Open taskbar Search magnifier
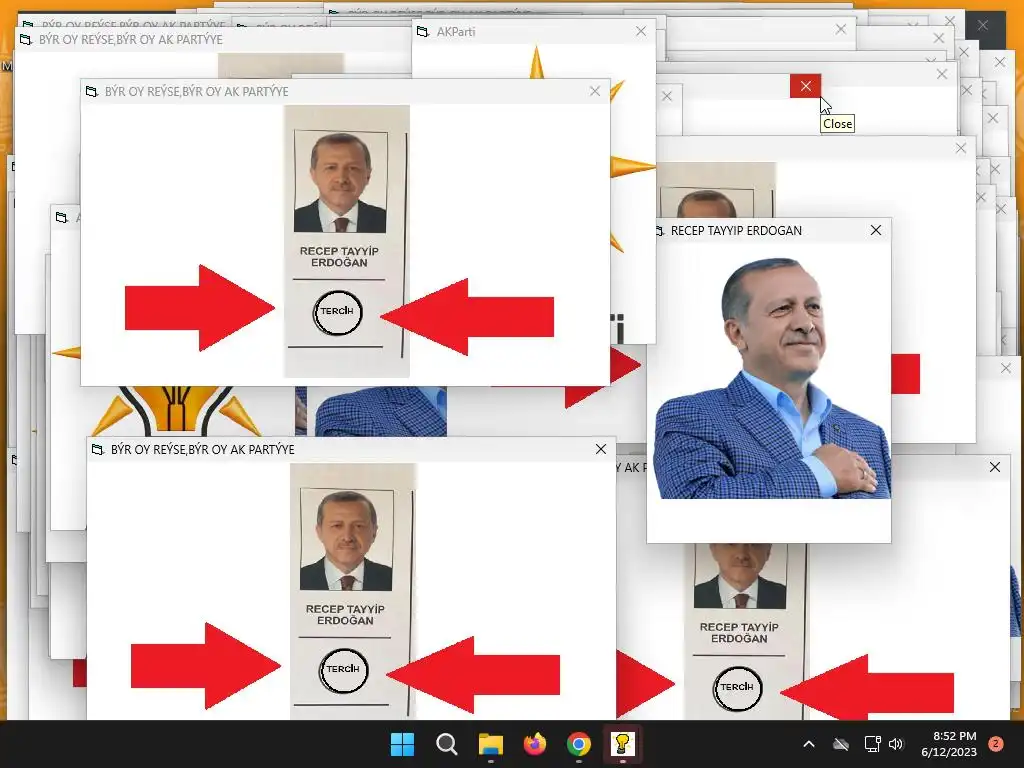1024x768 pixels. 447,744
